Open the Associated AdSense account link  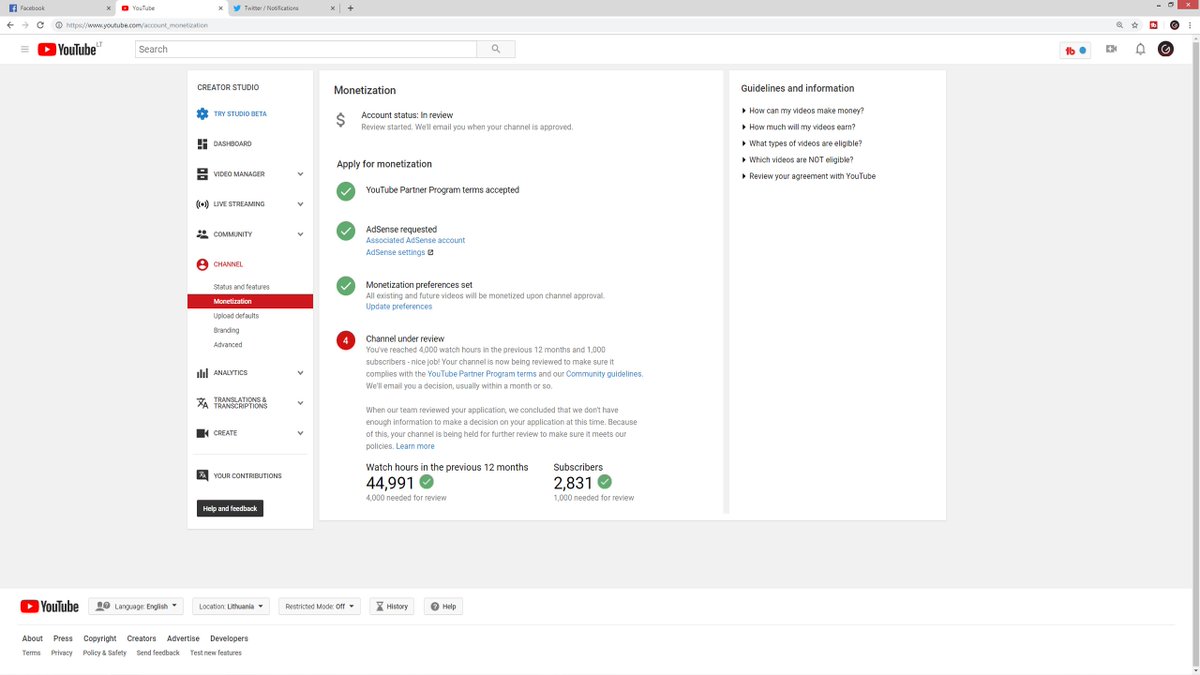(415, 240)
